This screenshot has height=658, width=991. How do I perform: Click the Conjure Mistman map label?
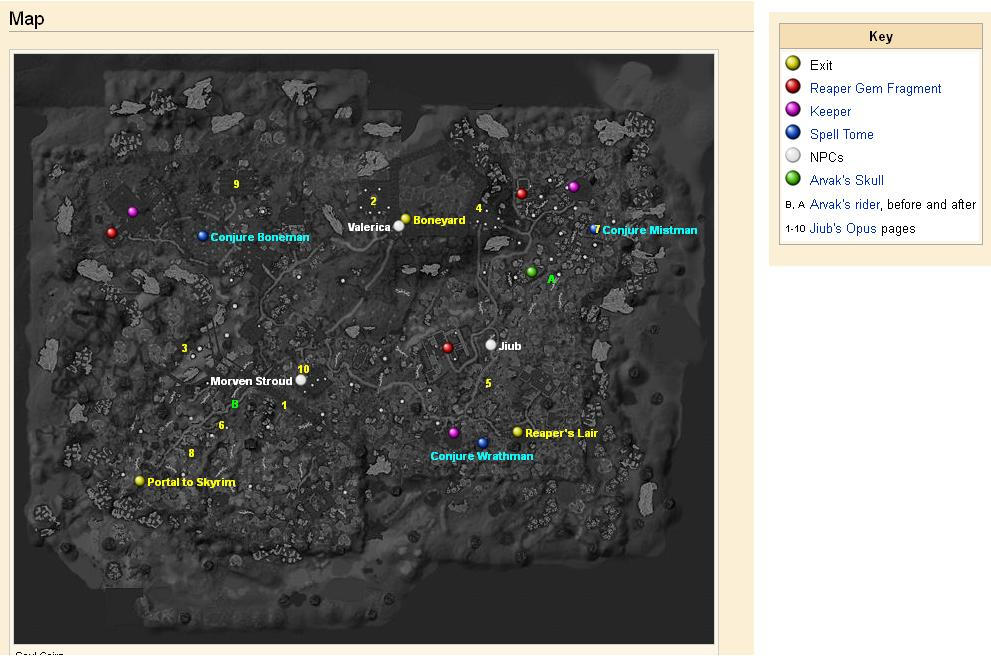coord(650,230)
